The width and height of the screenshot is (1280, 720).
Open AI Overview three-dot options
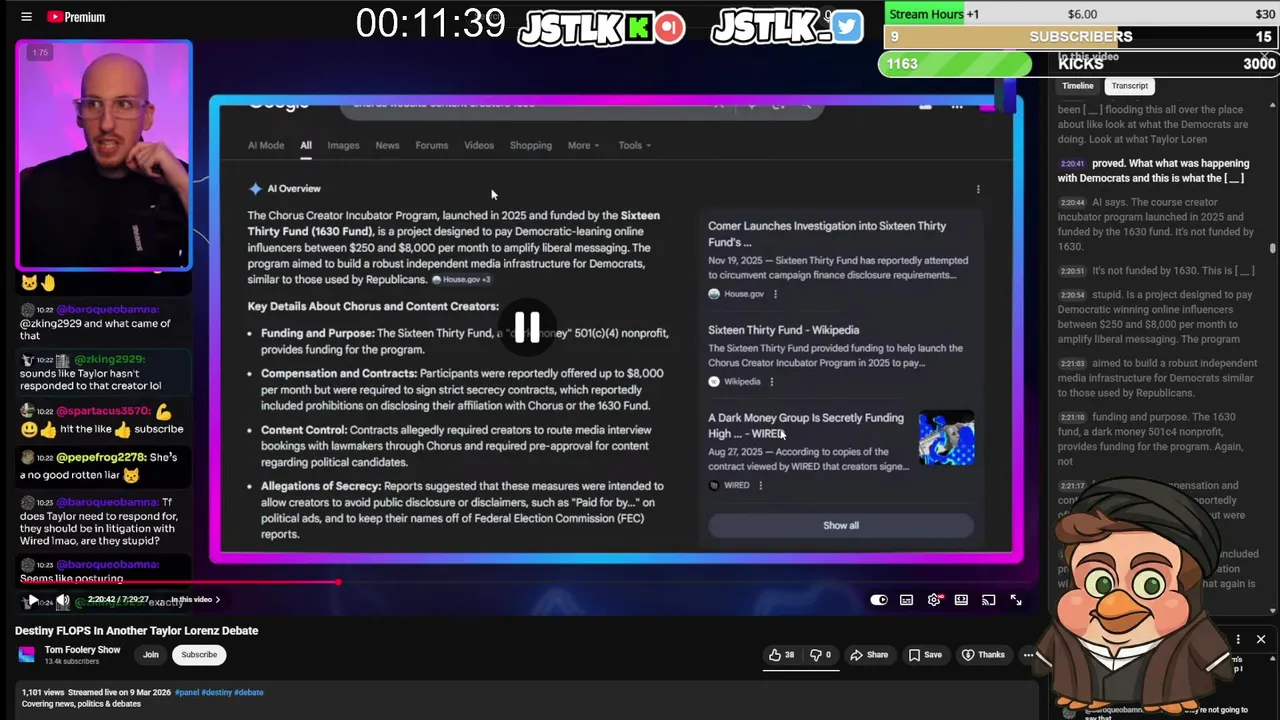coord(978,189)
